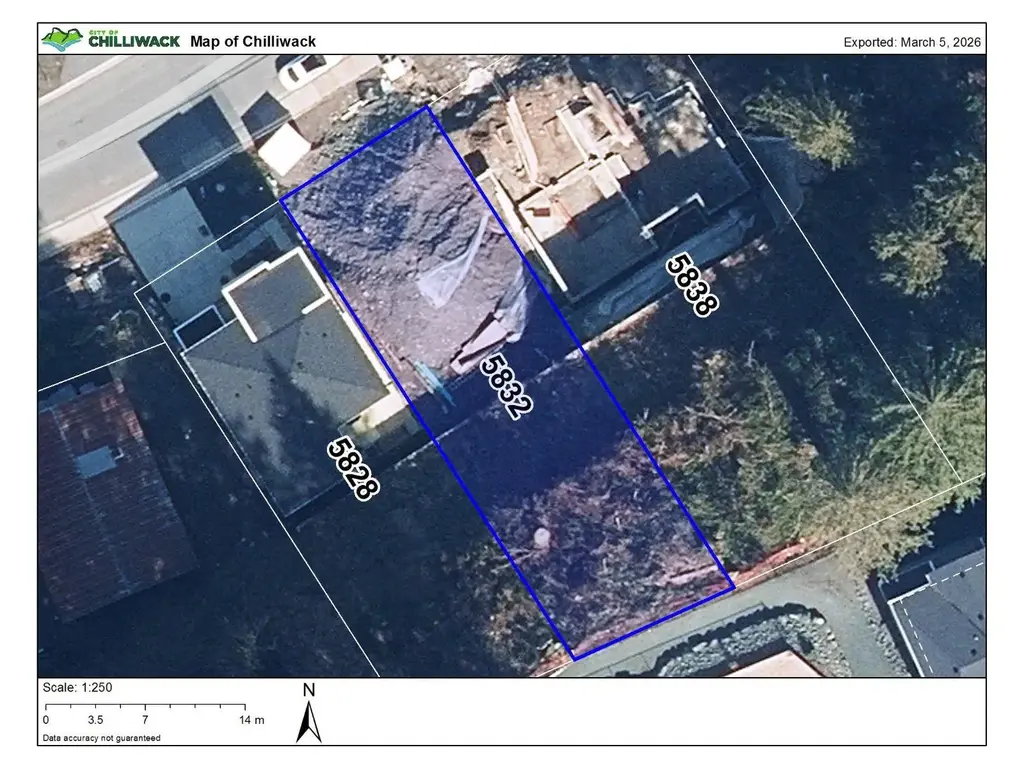The image size is (1024, 768).
Task: Click the round white object on lot 5832
Action: [542, 538]
